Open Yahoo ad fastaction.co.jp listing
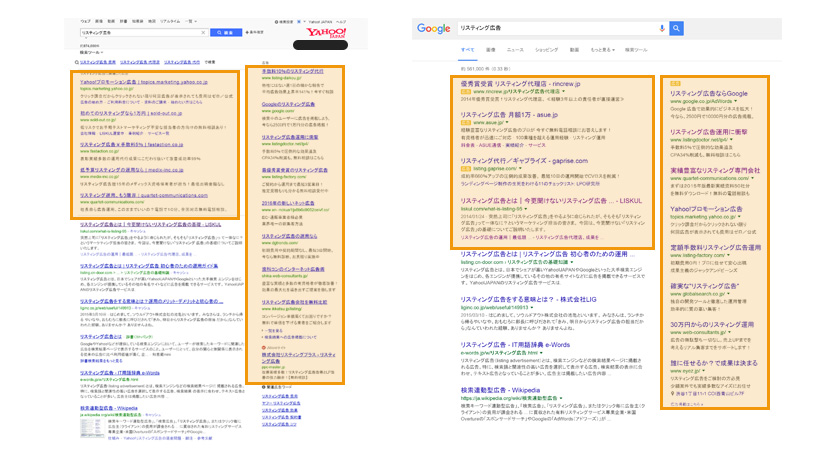This screenshot has width=830, height=460. click(131, 144)
